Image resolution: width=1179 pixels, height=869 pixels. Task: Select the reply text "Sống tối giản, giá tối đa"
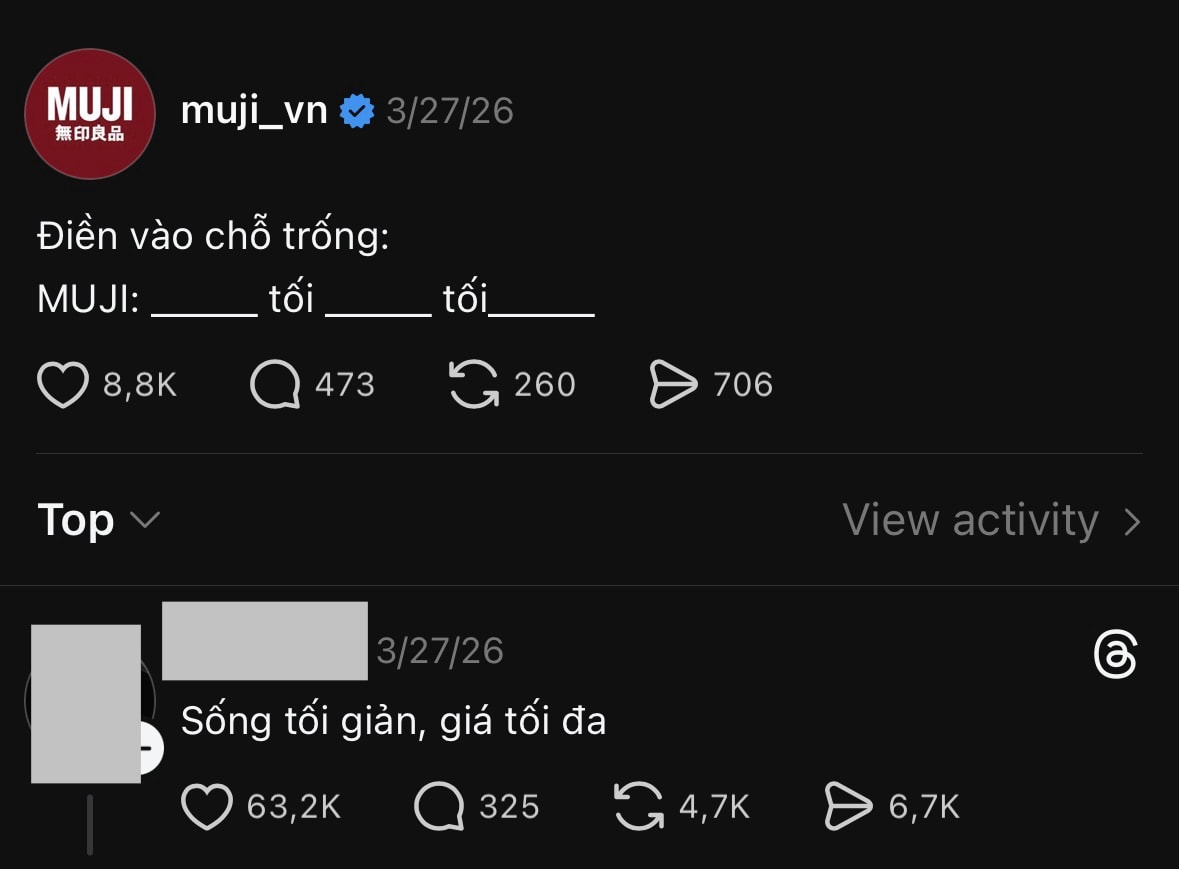[x=393, y=721]
